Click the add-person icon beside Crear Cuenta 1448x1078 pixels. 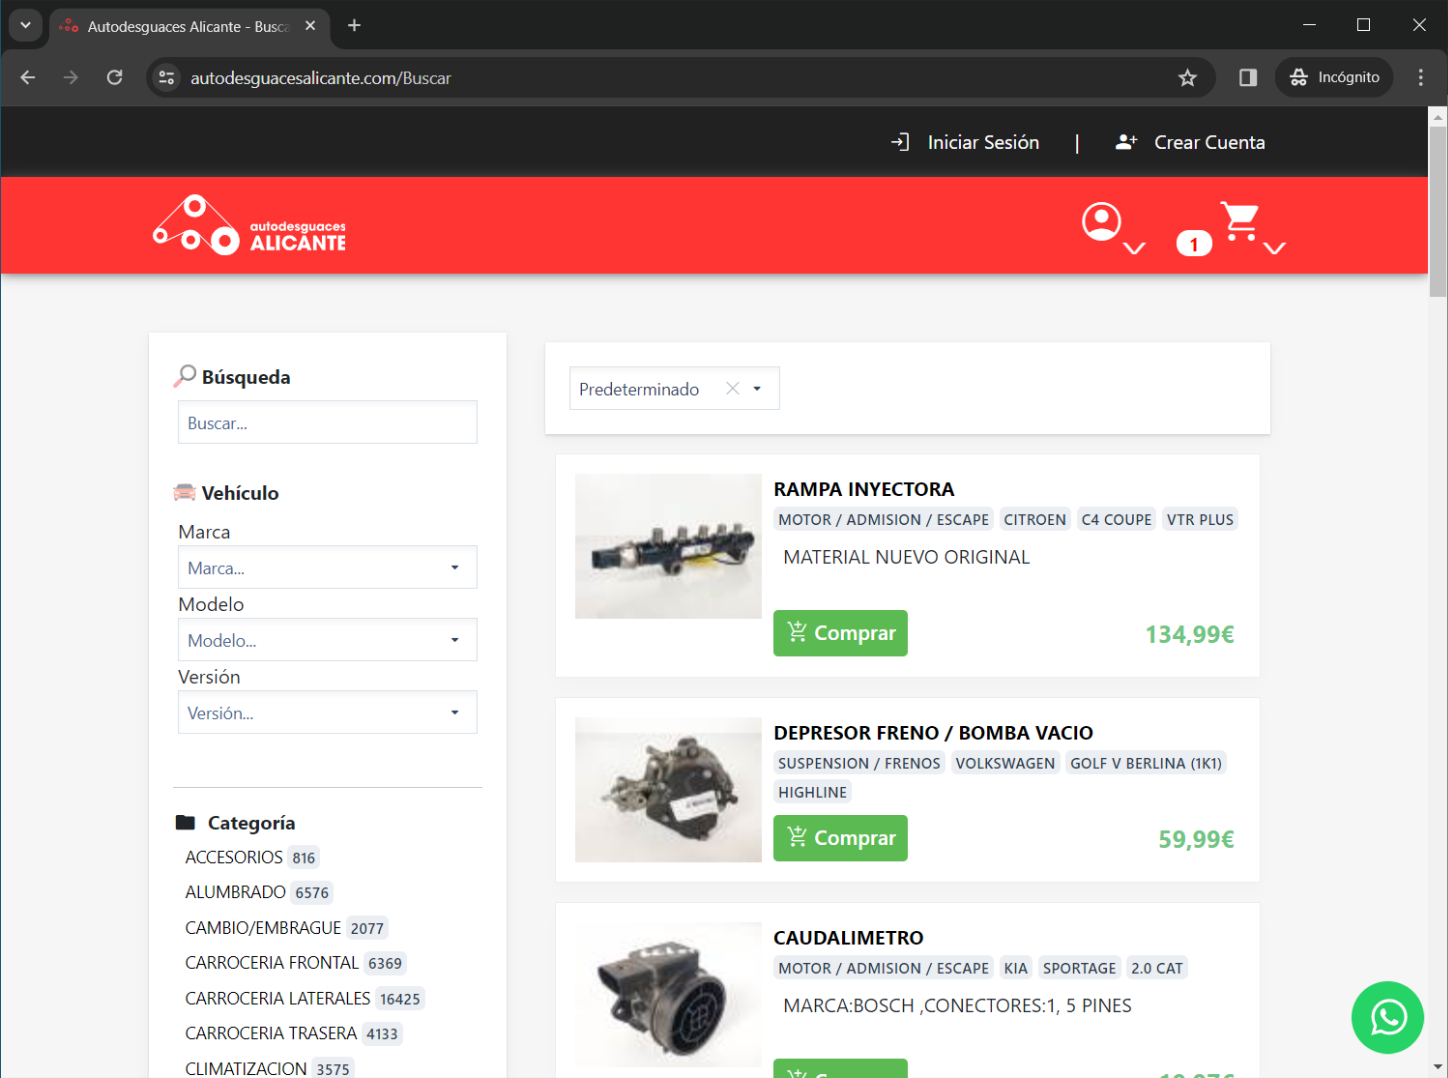[x=1126, y=141]
